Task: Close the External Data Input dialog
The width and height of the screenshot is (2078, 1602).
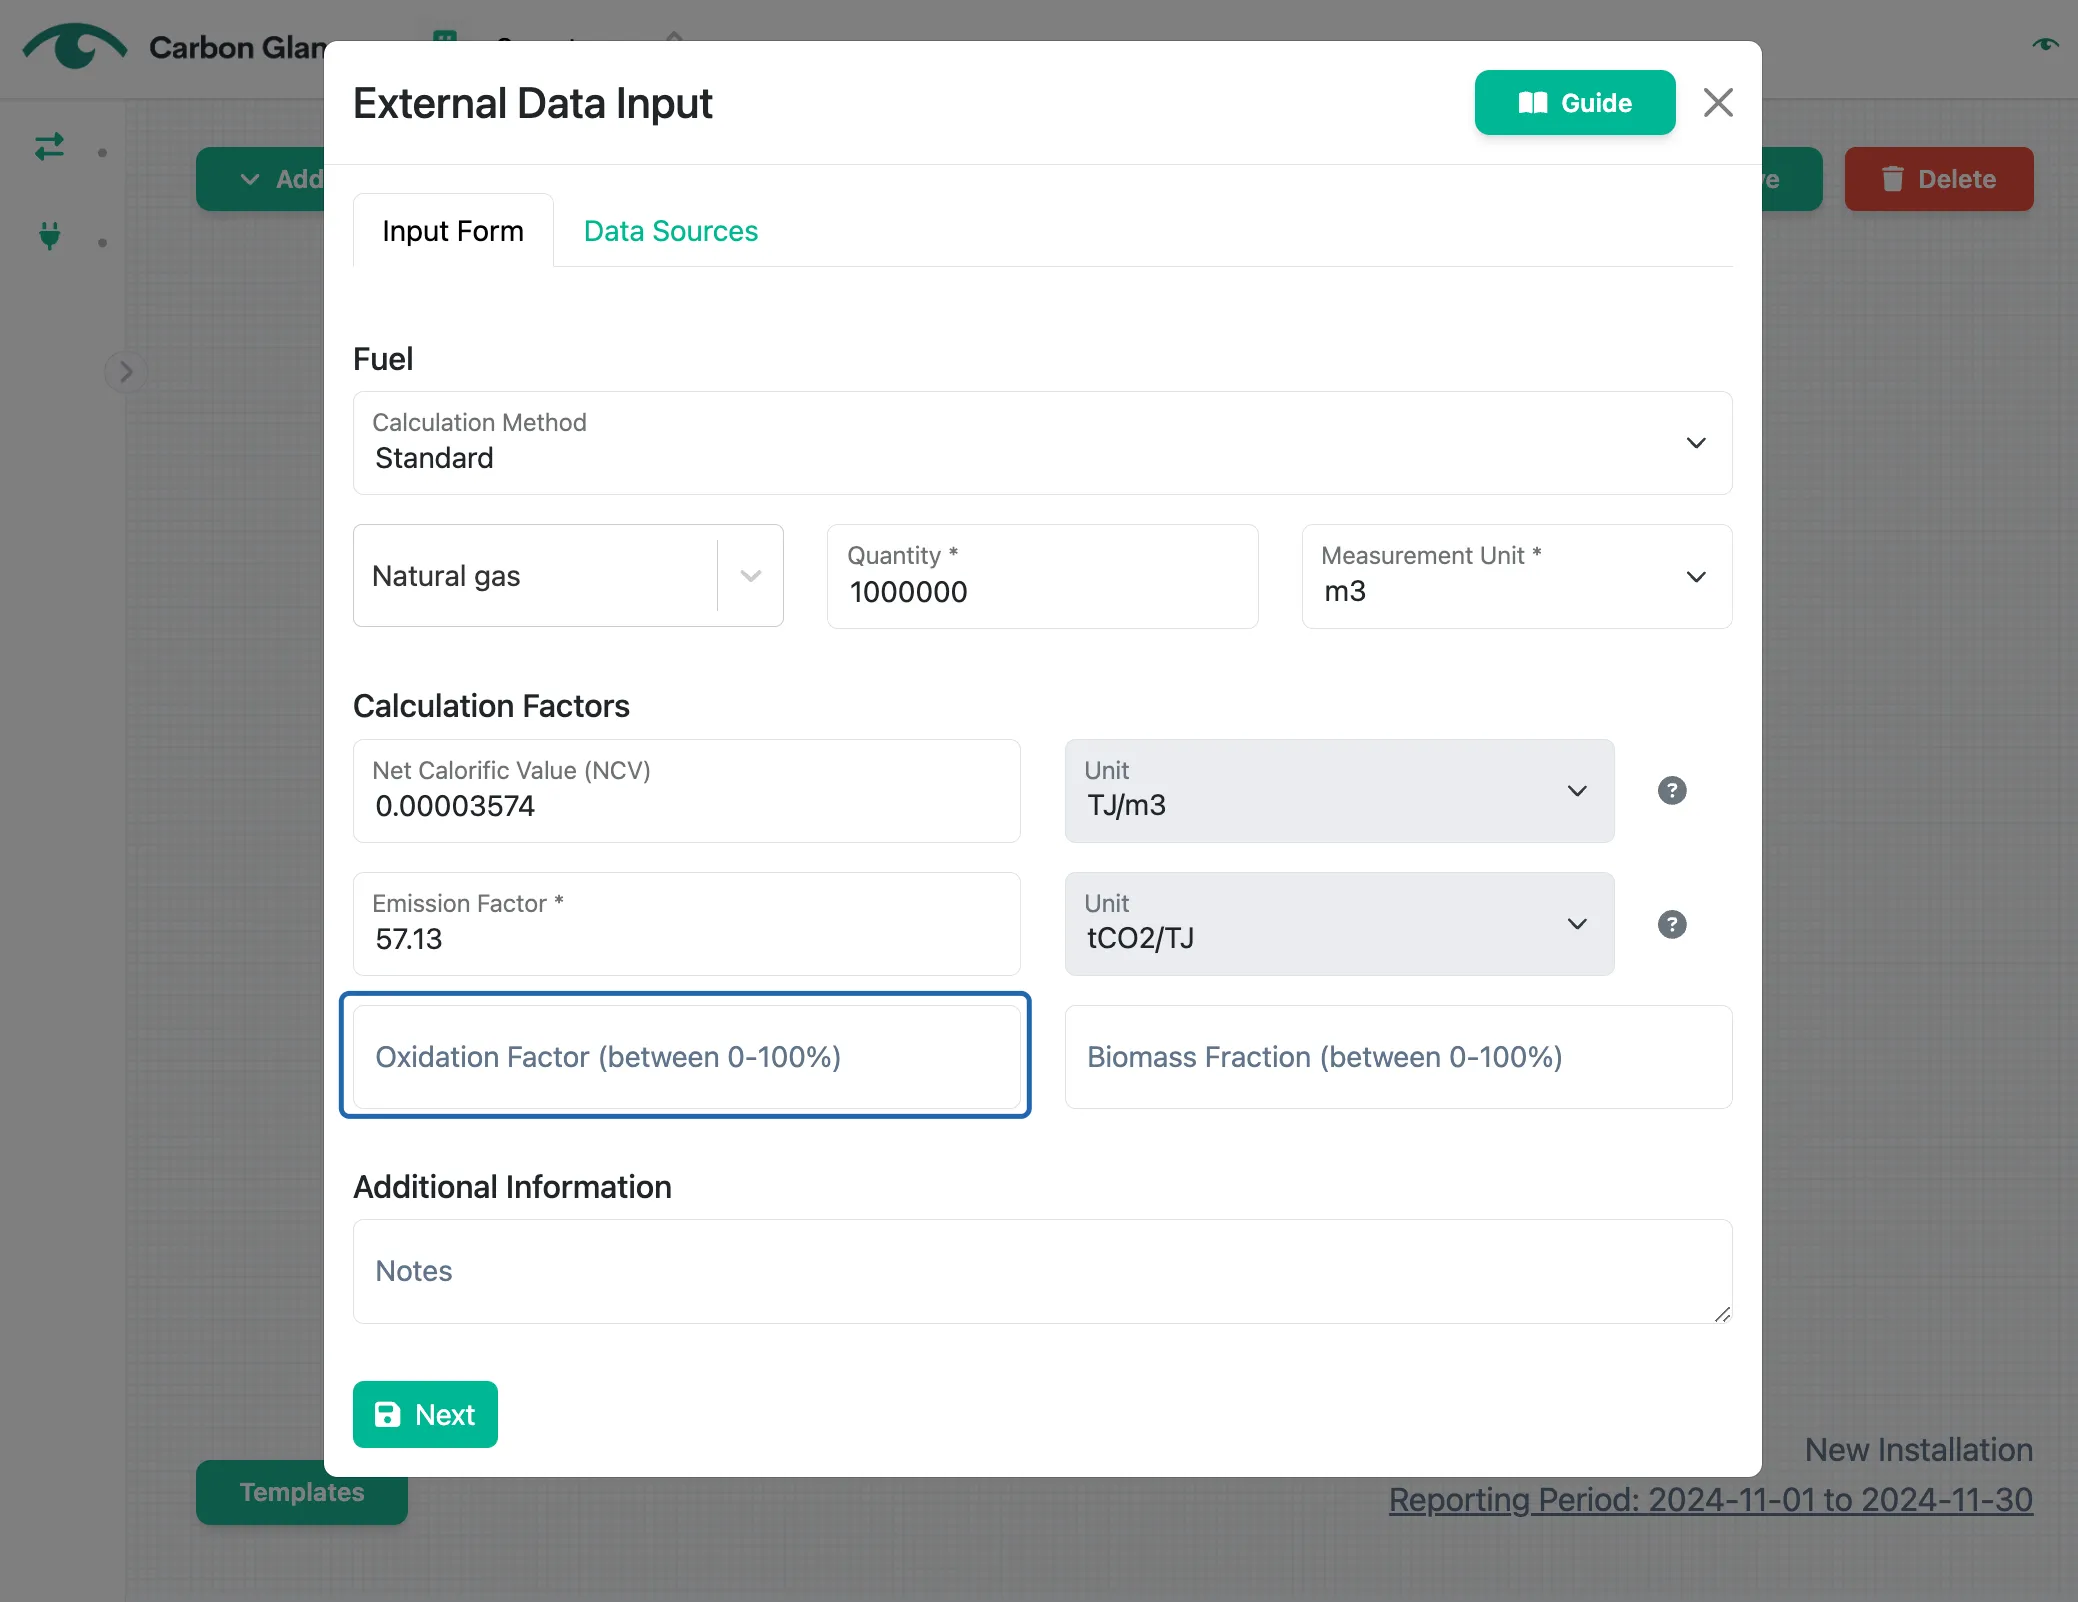Action: click(x=1718, y=103)
